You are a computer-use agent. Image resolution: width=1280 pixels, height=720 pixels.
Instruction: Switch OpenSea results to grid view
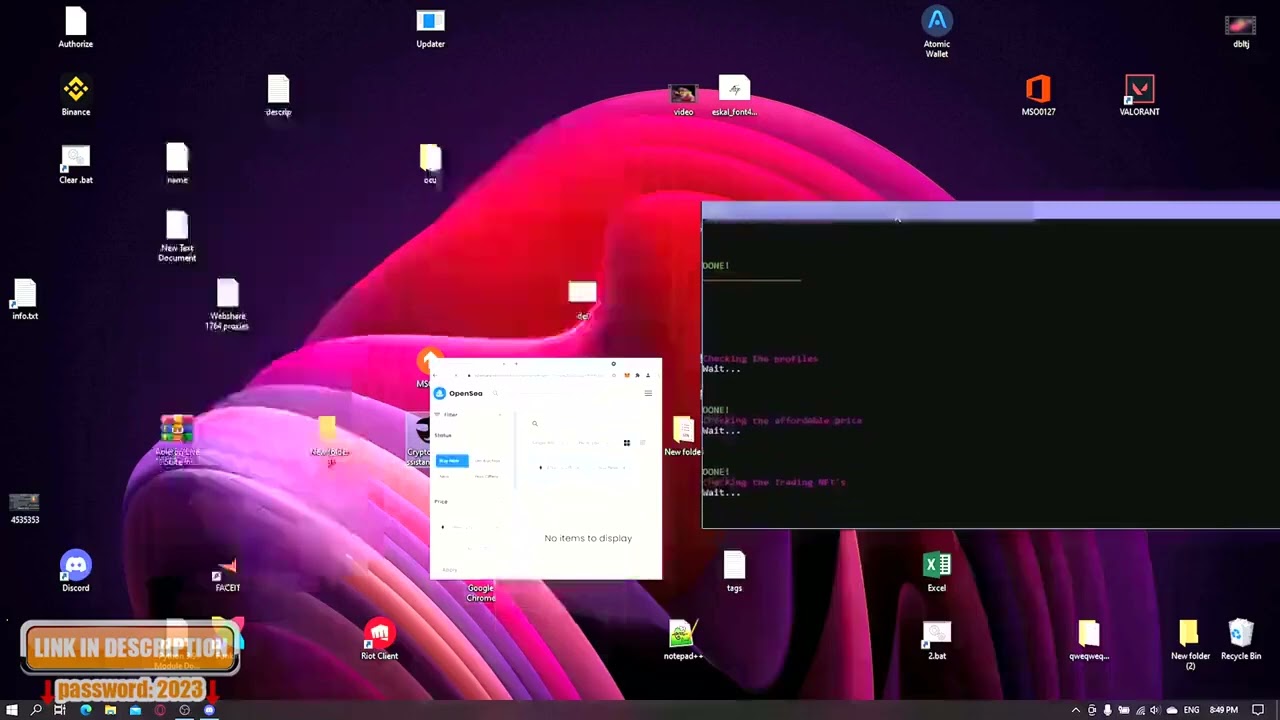click(627, 443)
